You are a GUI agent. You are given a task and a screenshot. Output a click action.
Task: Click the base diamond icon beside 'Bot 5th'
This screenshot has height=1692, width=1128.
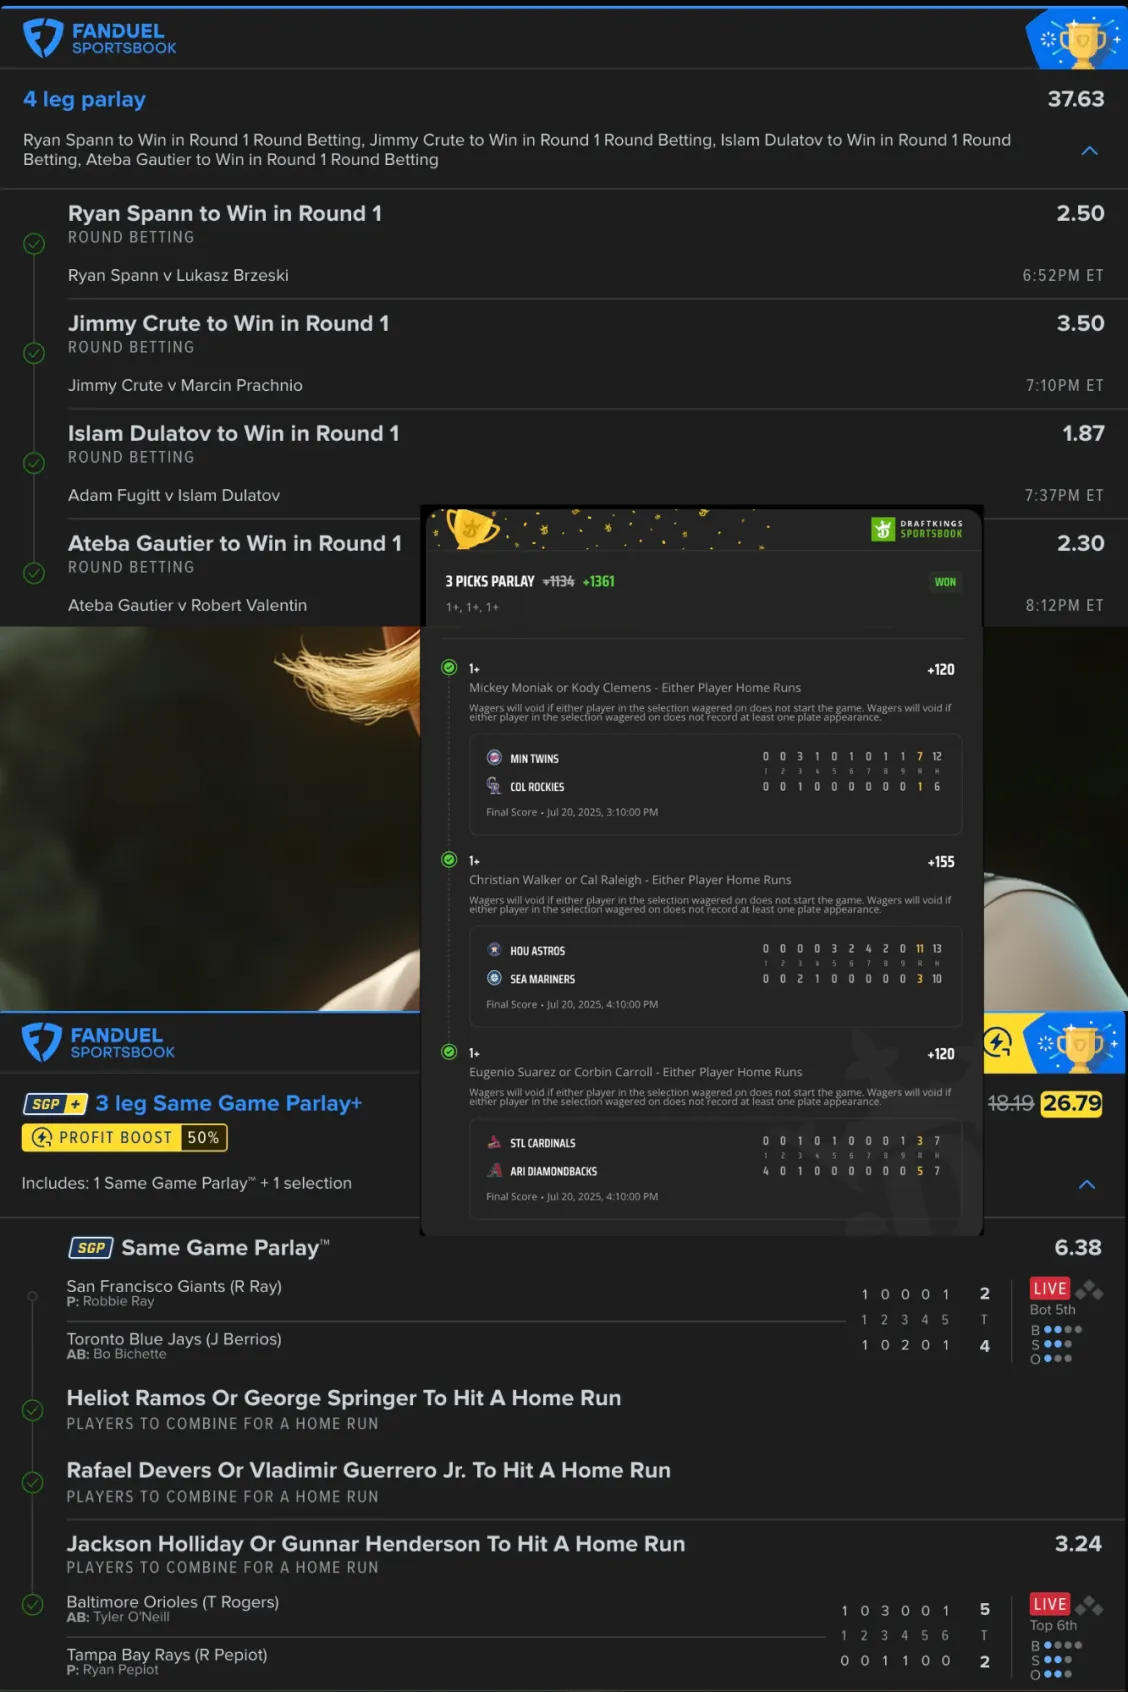tap(1089, 1290)
